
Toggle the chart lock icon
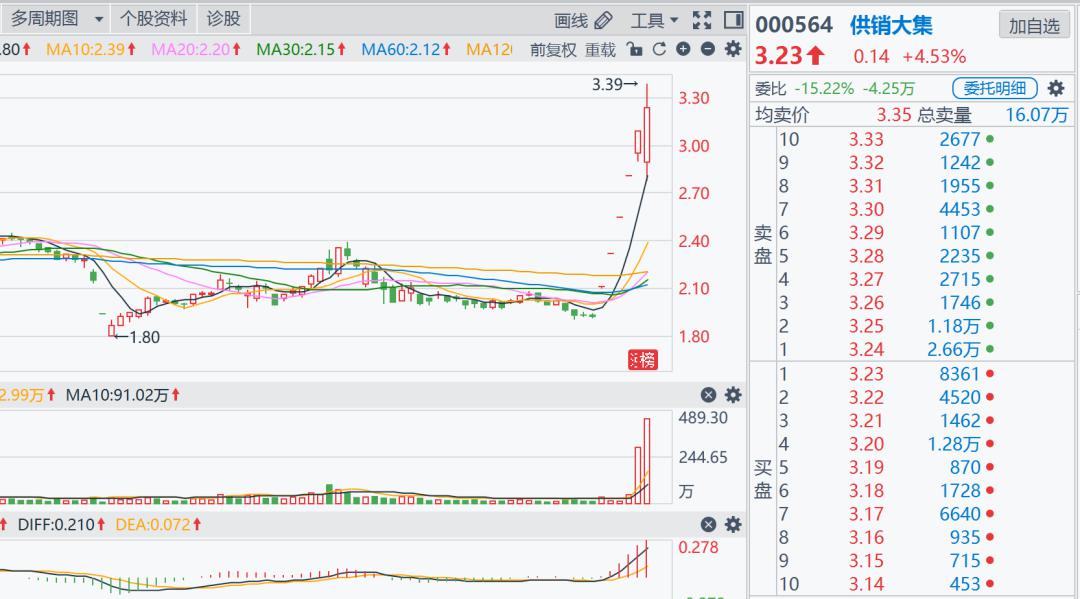tap(634, 49)
